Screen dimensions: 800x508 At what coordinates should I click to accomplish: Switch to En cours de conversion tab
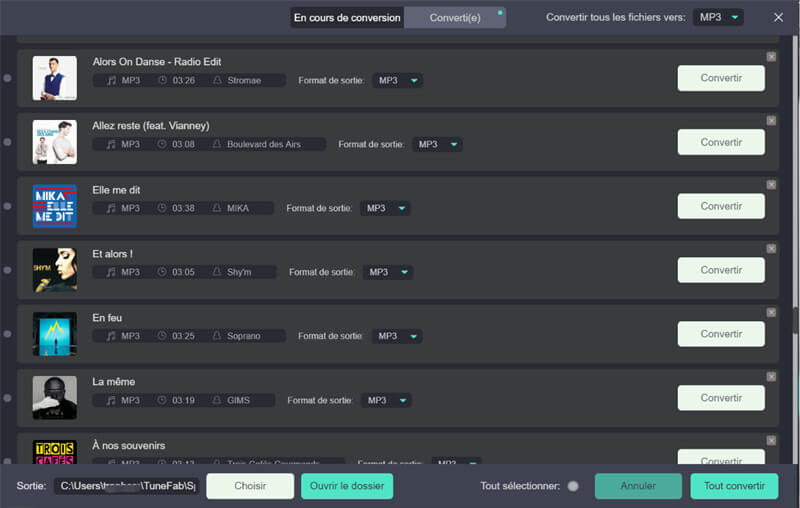coord(347,18)
